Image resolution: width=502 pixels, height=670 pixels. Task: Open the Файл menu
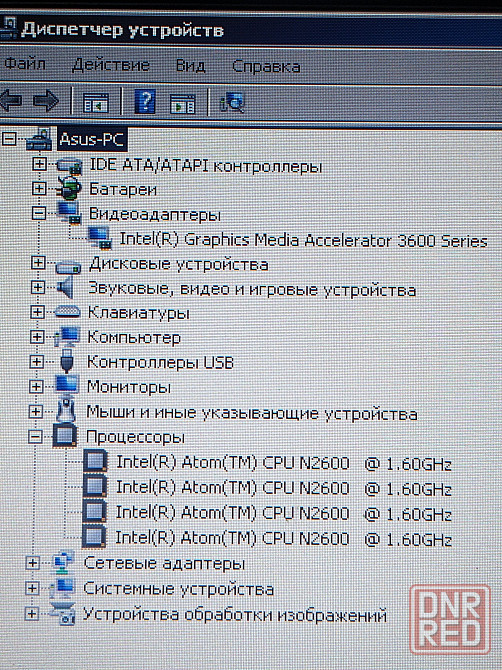coord(25,65)
